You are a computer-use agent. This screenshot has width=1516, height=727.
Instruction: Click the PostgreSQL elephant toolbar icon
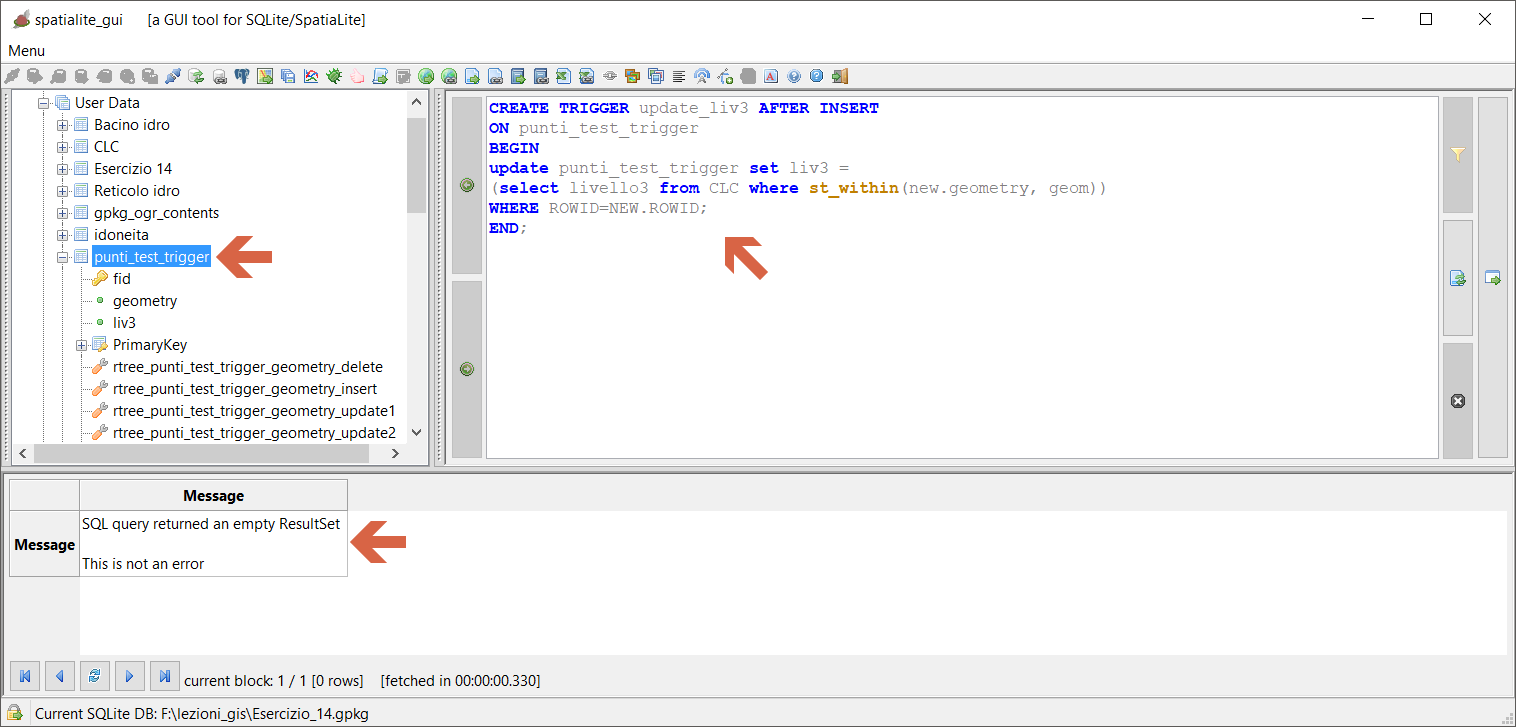point(242,76)
